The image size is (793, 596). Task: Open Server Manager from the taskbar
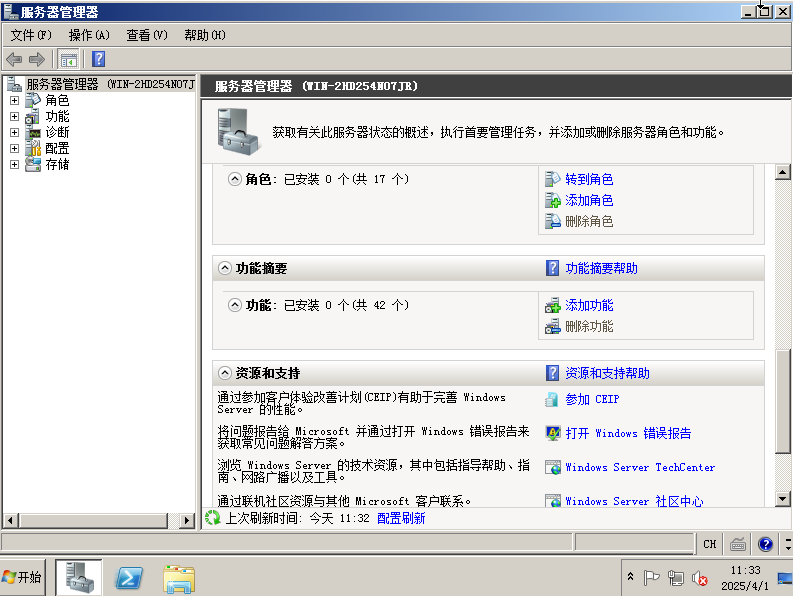(79, 577)
